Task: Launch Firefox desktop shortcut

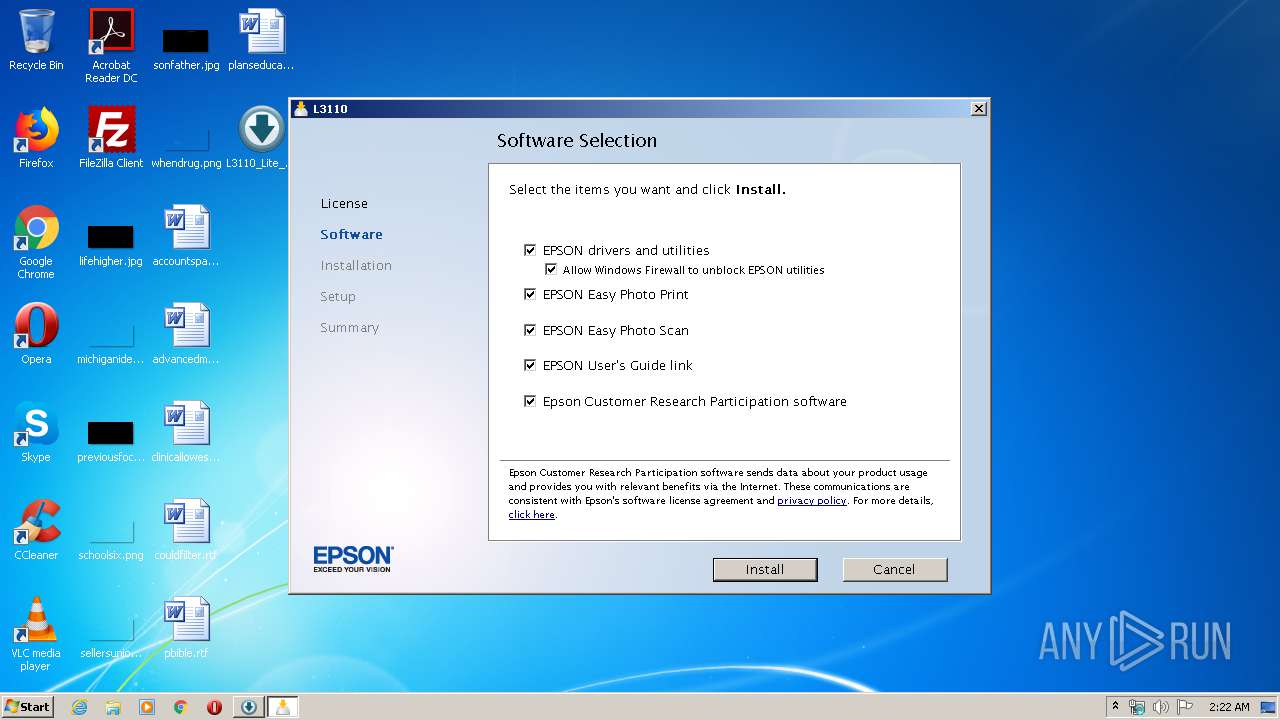Action: point(36,138)
